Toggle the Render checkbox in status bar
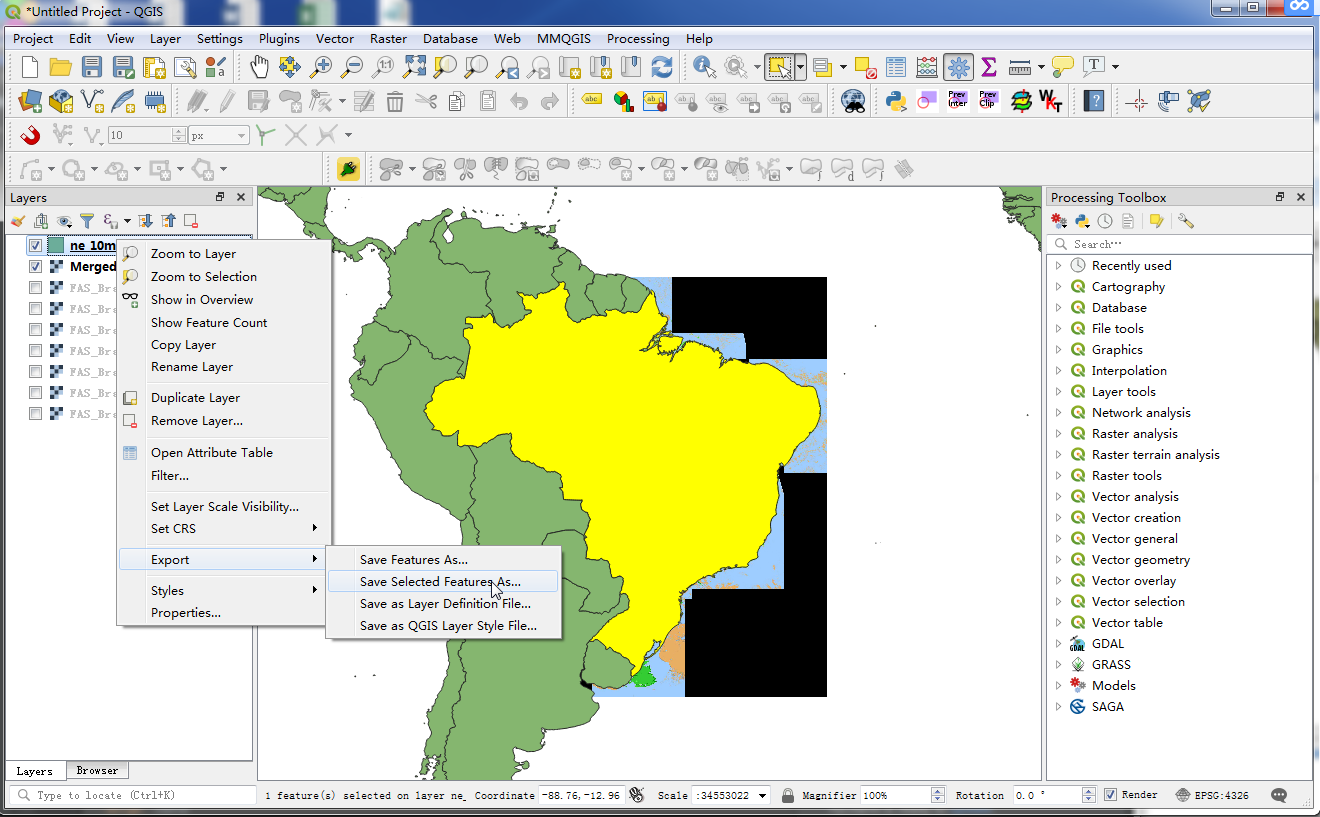1320x817 pixels. [x=1111, y=795]
